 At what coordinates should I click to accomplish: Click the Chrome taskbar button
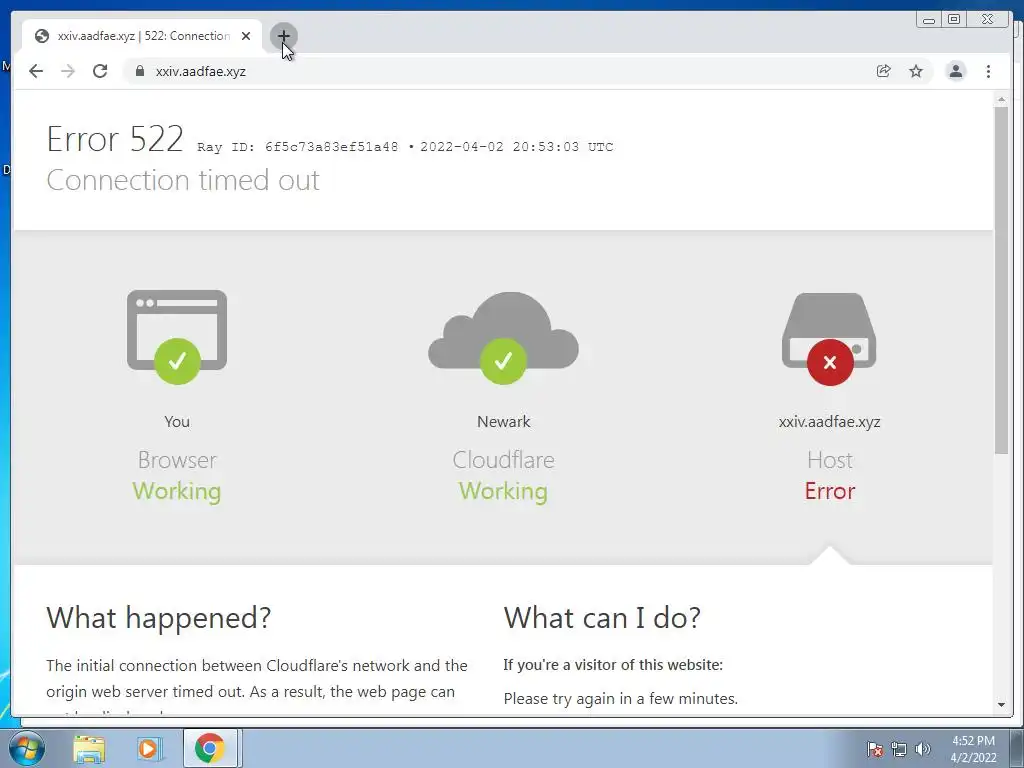click(209, 748)
